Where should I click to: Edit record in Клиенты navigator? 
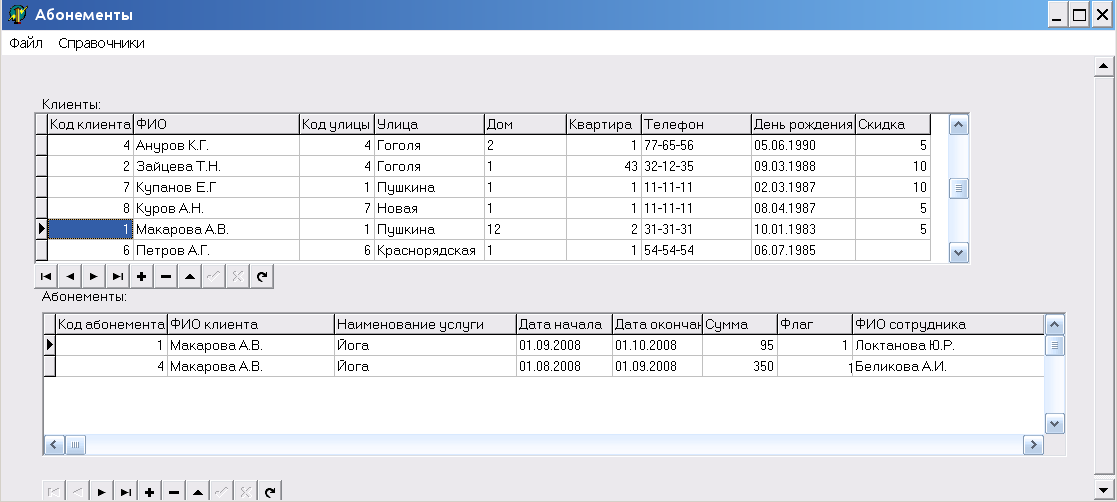(x=189, y=277)
